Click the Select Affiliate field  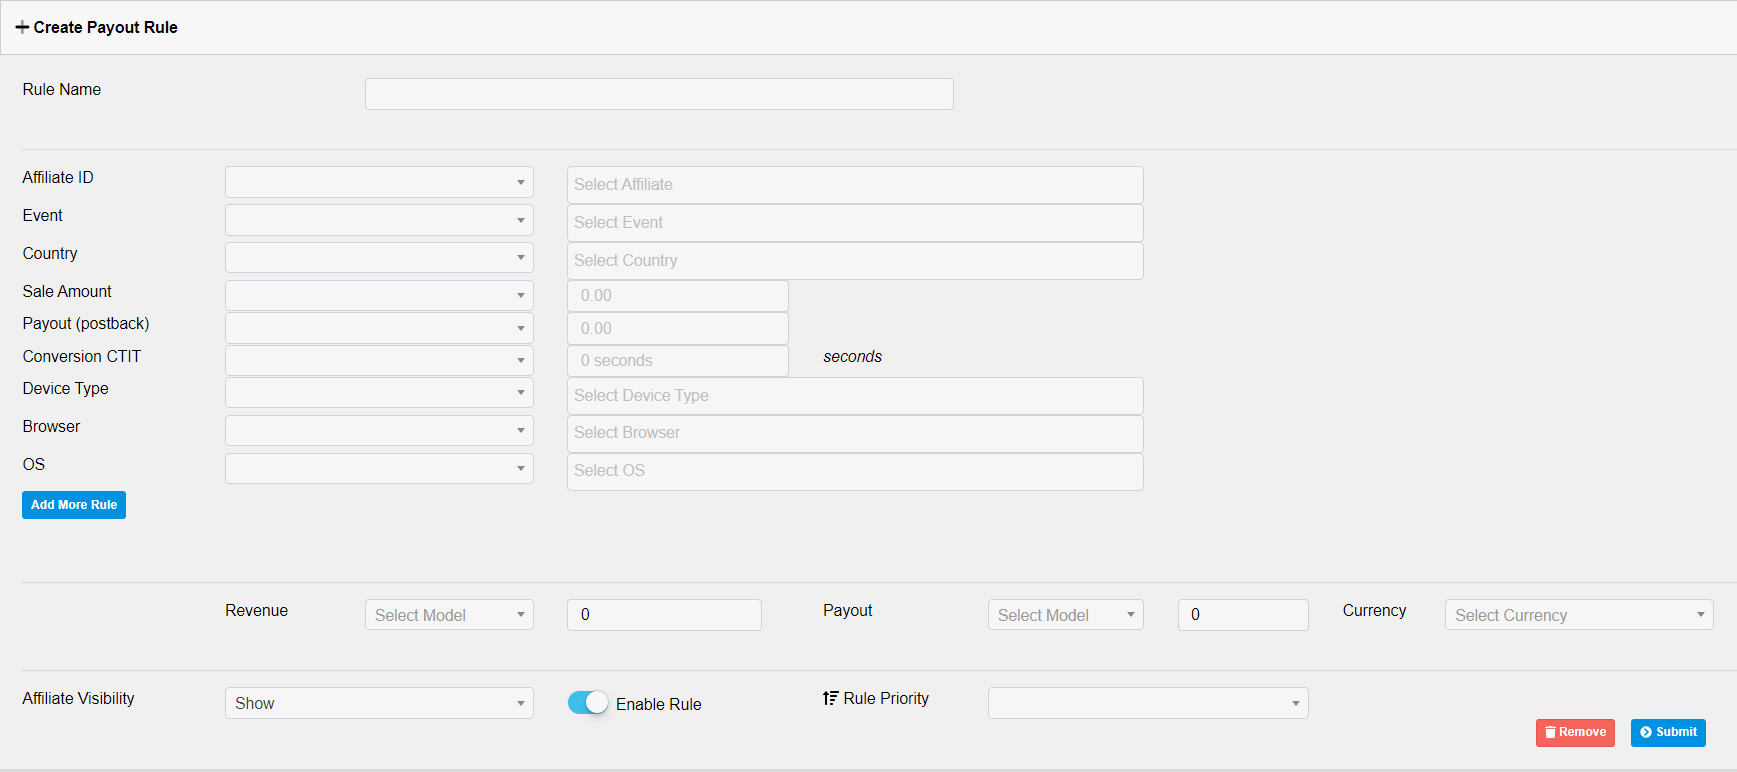(855, 185)
